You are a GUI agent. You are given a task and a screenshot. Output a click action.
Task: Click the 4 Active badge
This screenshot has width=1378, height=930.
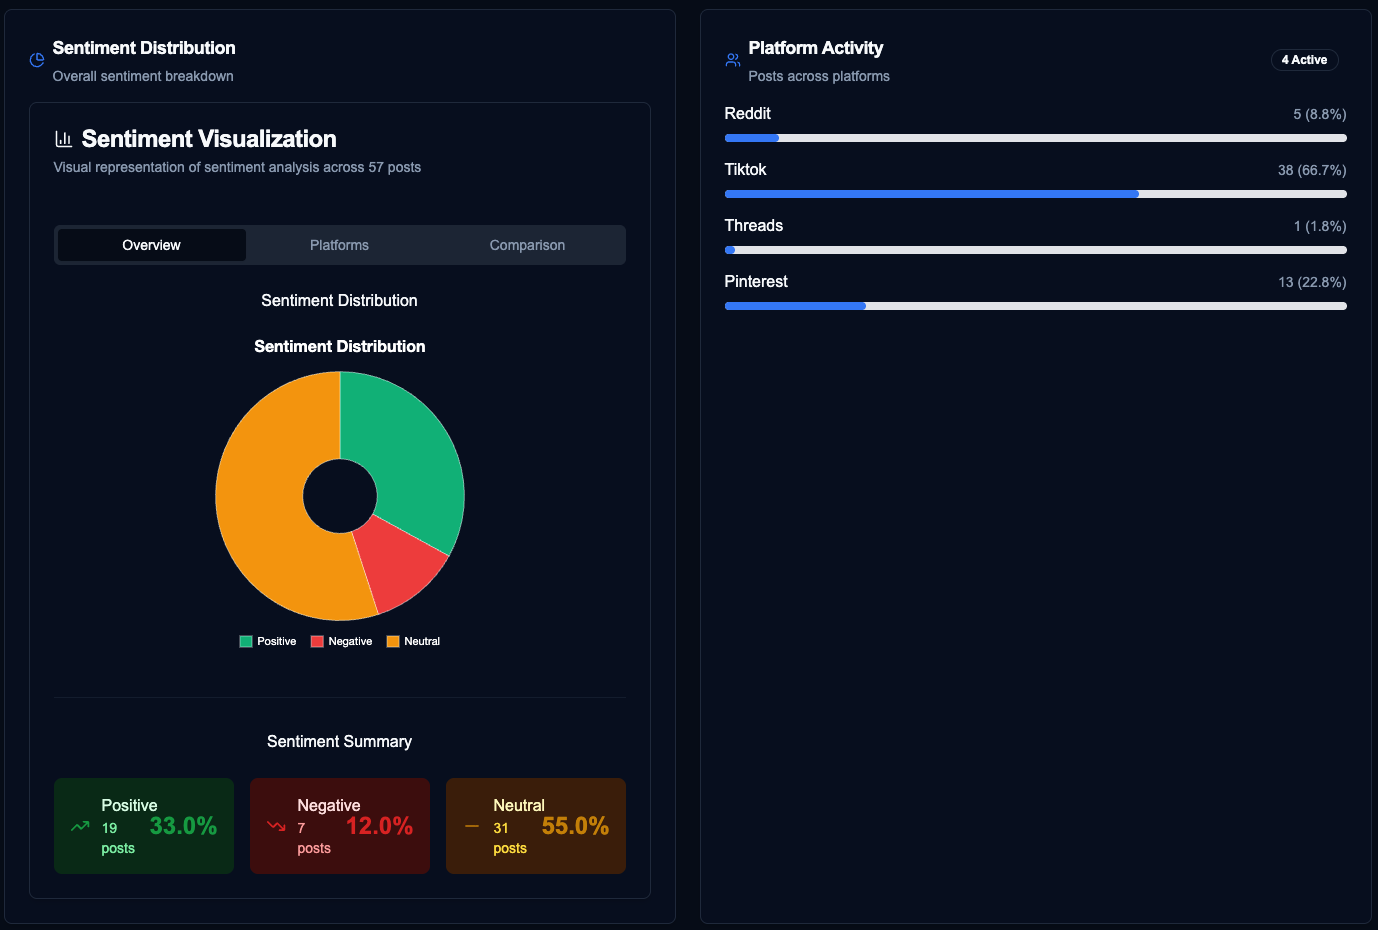[x=1304, y=59]
